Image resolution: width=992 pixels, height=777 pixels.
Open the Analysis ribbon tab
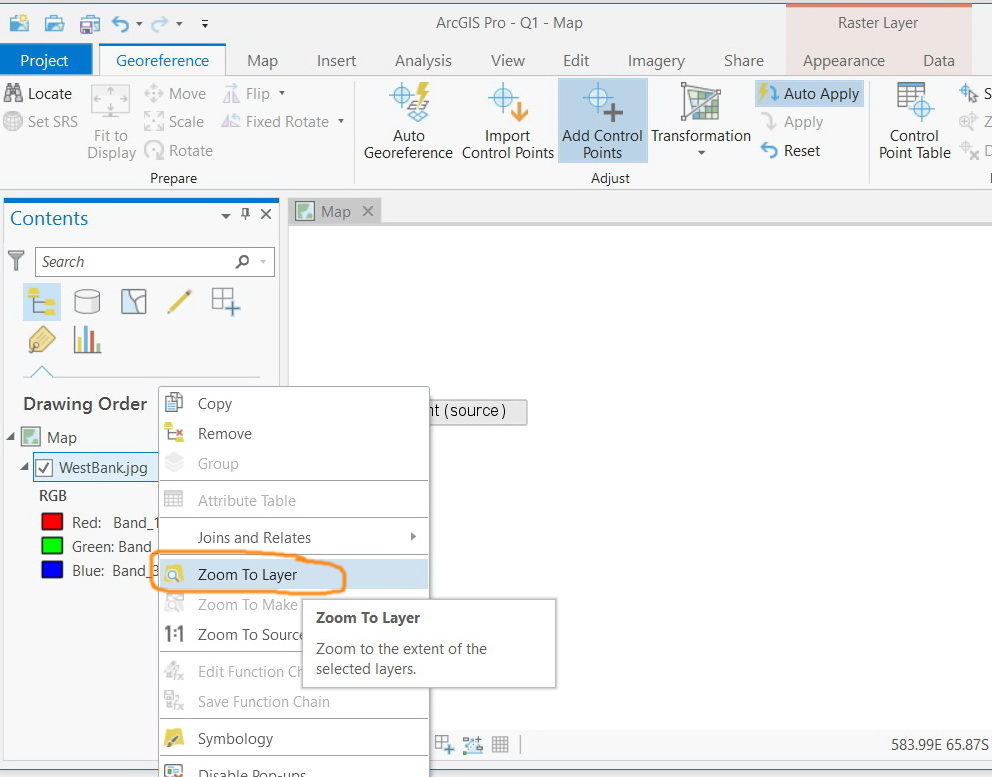423,61
